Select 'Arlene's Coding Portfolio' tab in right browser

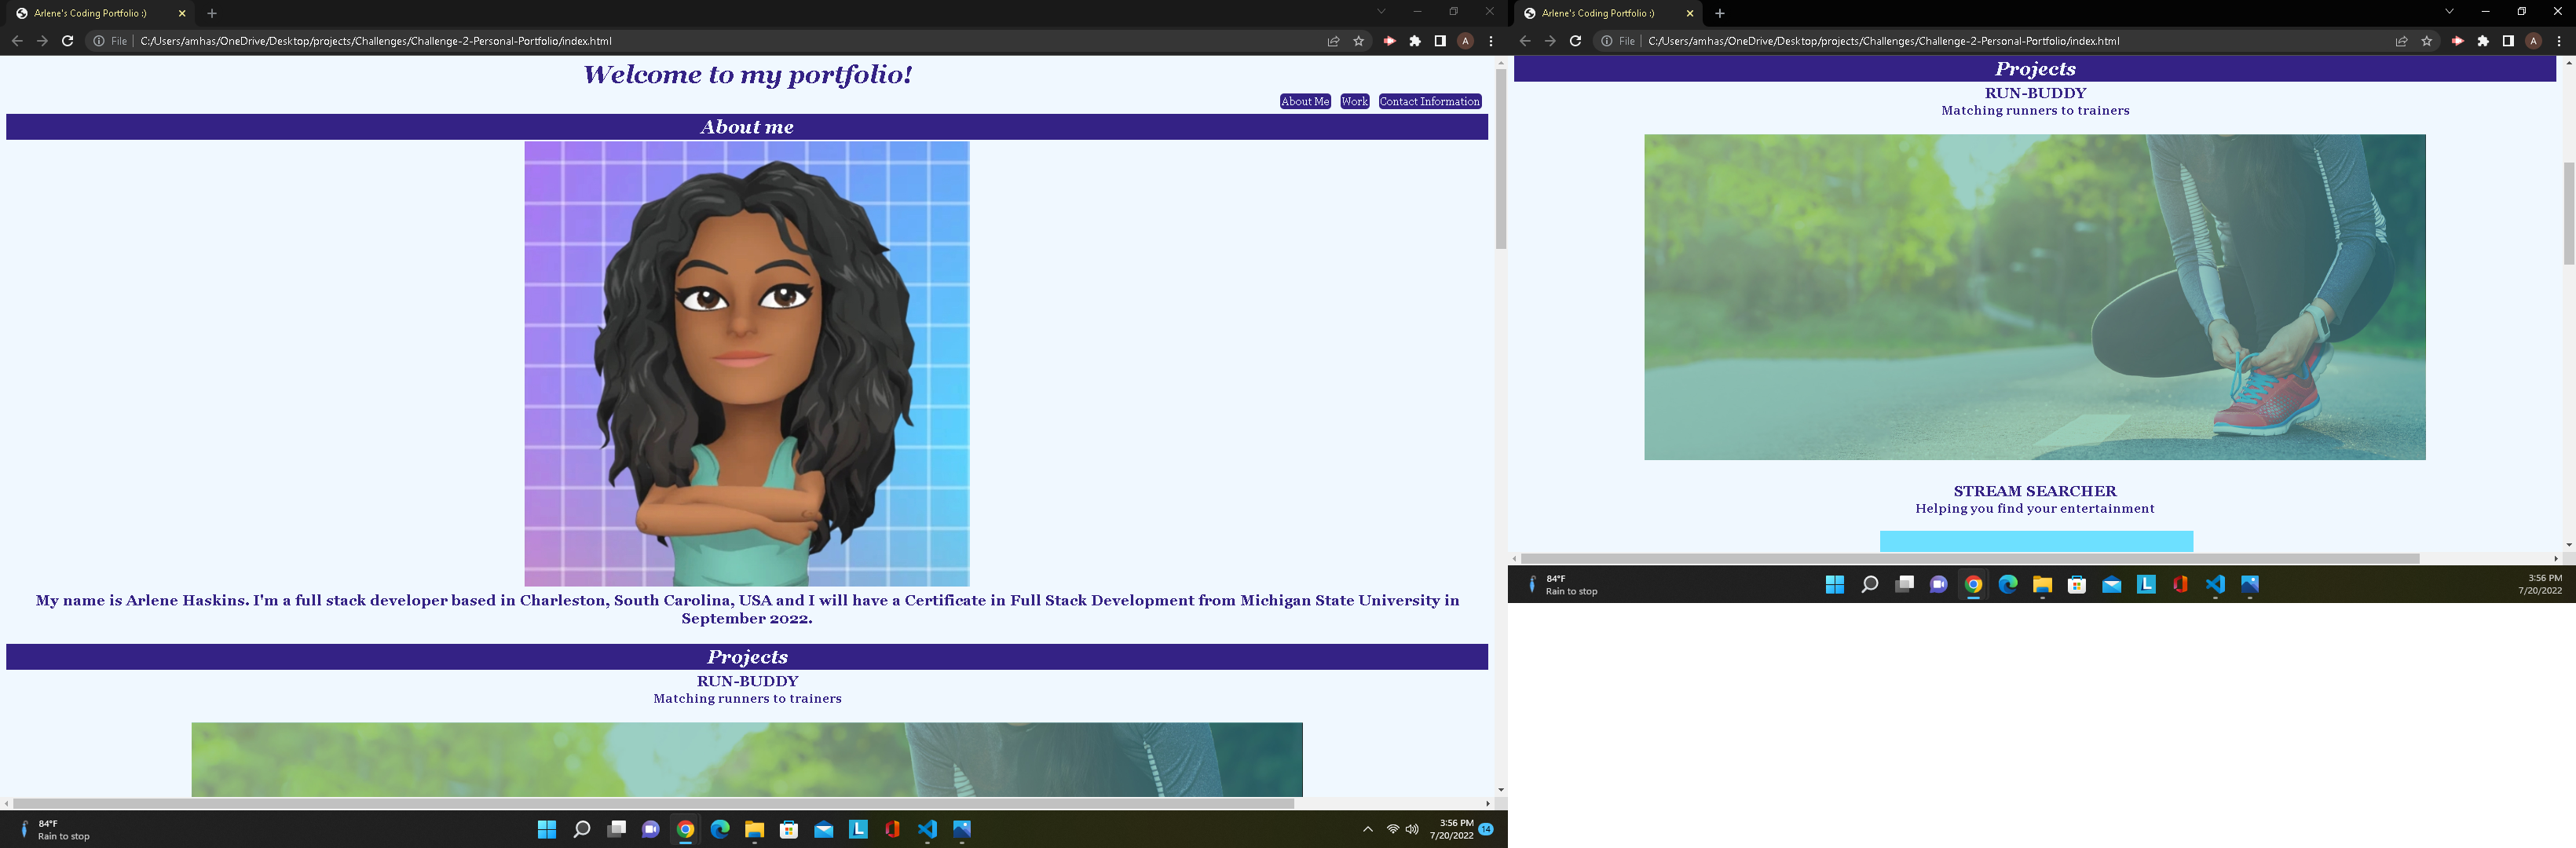pos(1597,13)
